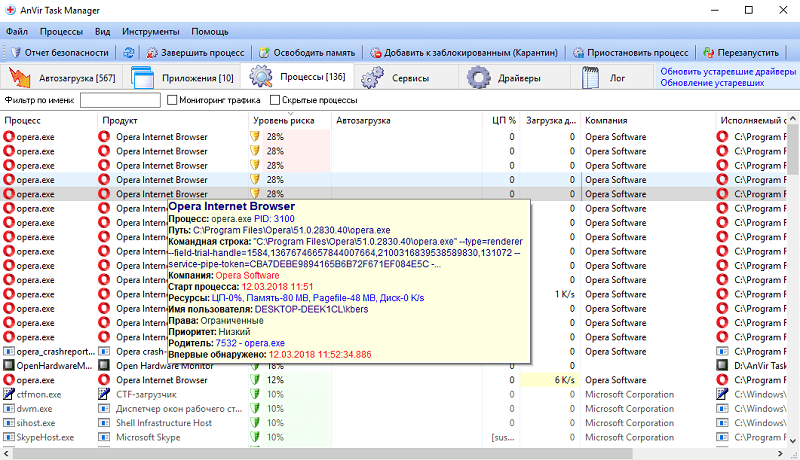Select the dwm.exe process name
This screenshot has width=800, height=460.
[x=34, y=408]
